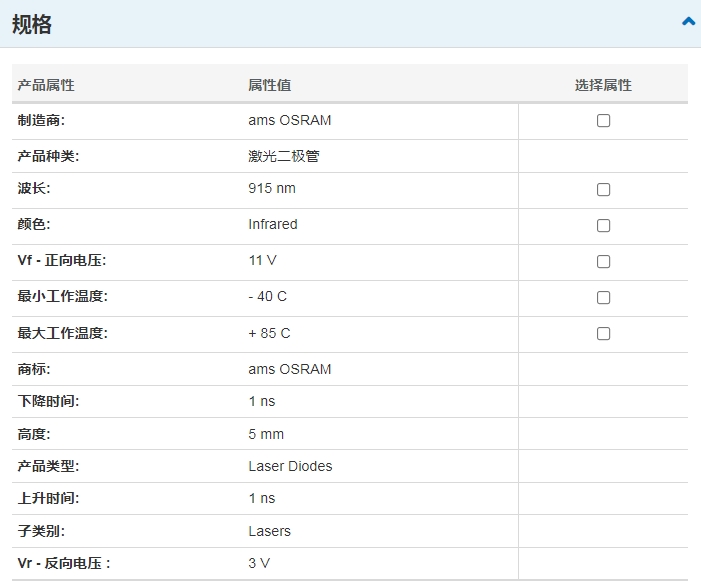This screenshot has width=701, height=581.
Task: Check the 波长 915 nm attribute box
Action: [603, 189]
